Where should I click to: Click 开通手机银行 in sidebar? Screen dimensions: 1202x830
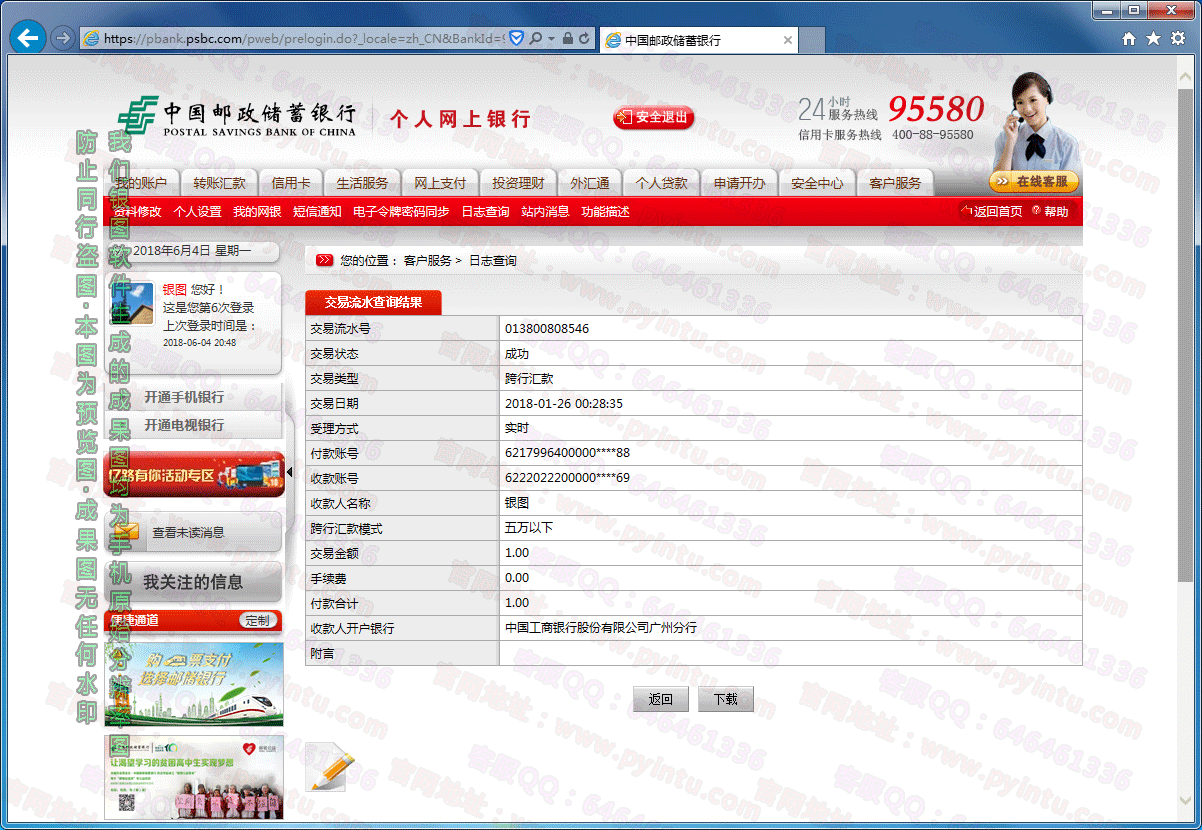(184, 397)
